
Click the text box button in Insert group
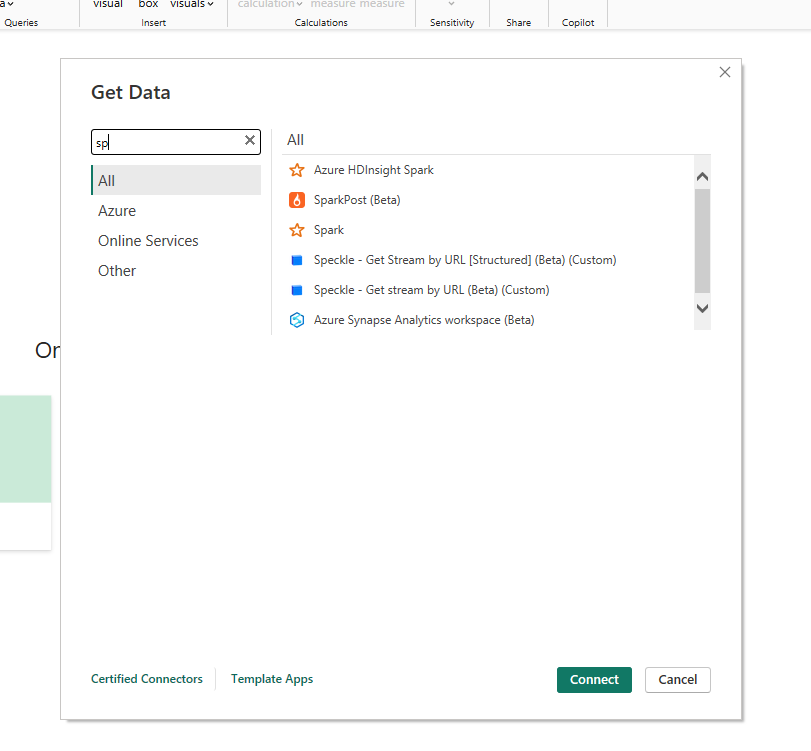pos(148,5)
